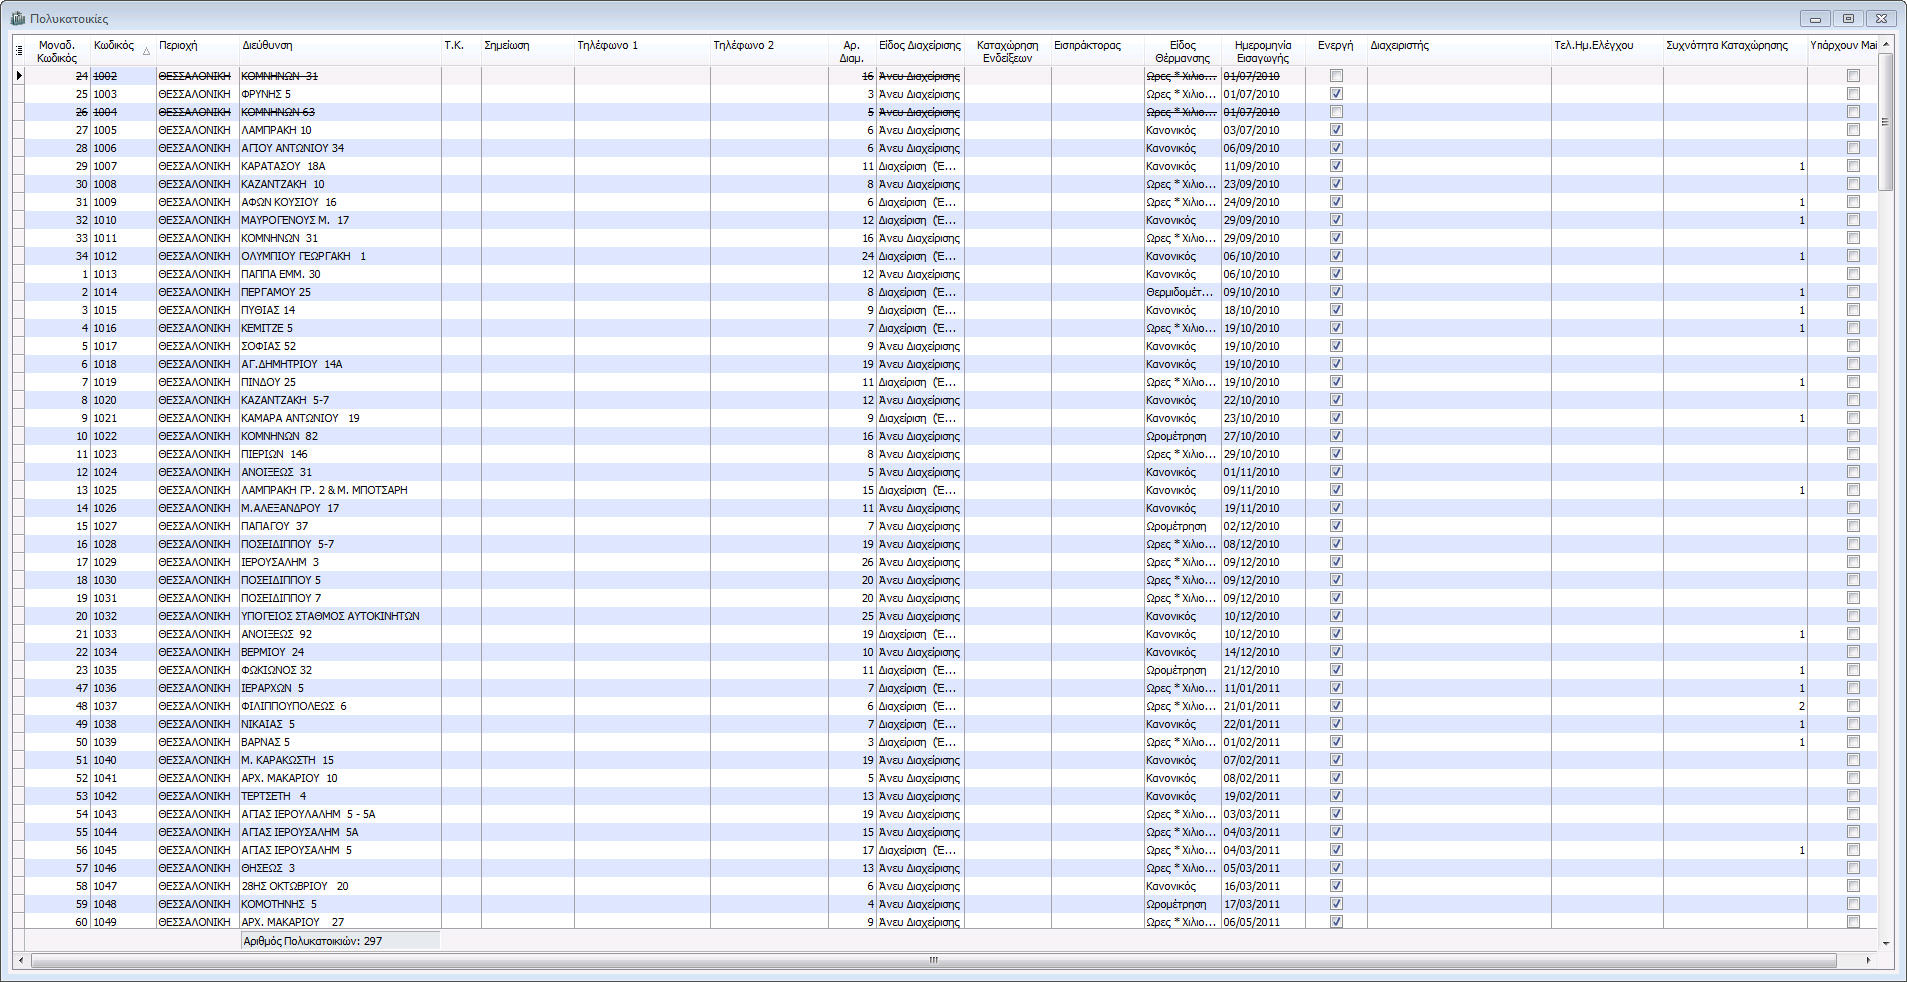Image resolution: width=1907 pixels, height=982 pixels.
Task: Click Θερμιδομέτ... heating cell for ΠΕΡΓΑΜΟΥ 25
Action: 1182,292
